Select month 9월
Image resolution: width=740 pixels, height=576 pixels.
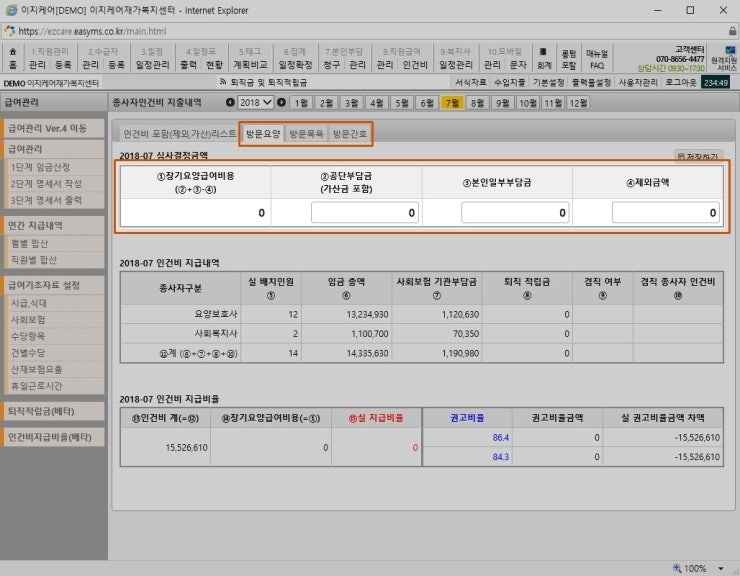coord(503,102)
